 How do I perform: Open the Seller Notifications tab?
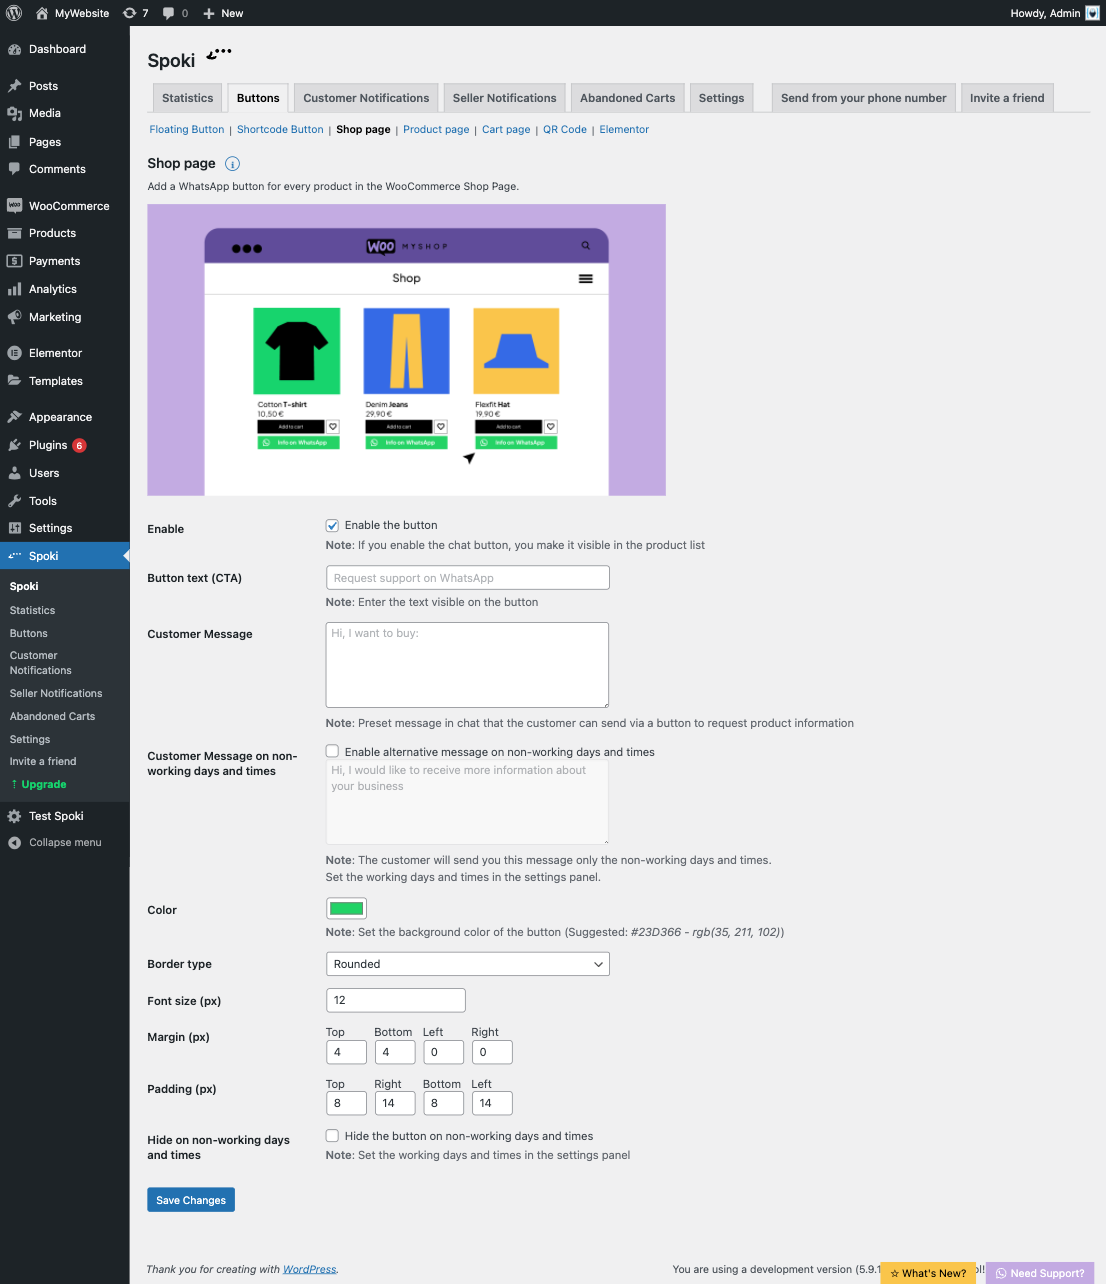click(504, 98)
